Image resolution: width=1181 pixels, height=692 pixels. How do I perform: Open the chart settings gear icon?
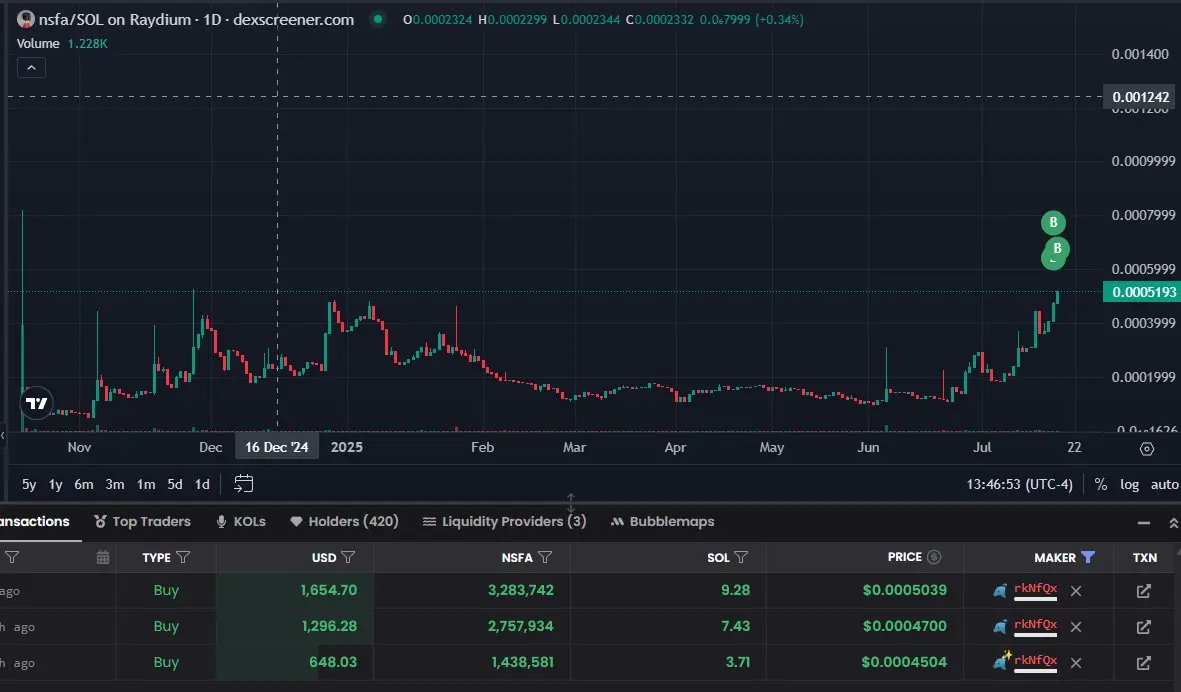coord(1146,449)
